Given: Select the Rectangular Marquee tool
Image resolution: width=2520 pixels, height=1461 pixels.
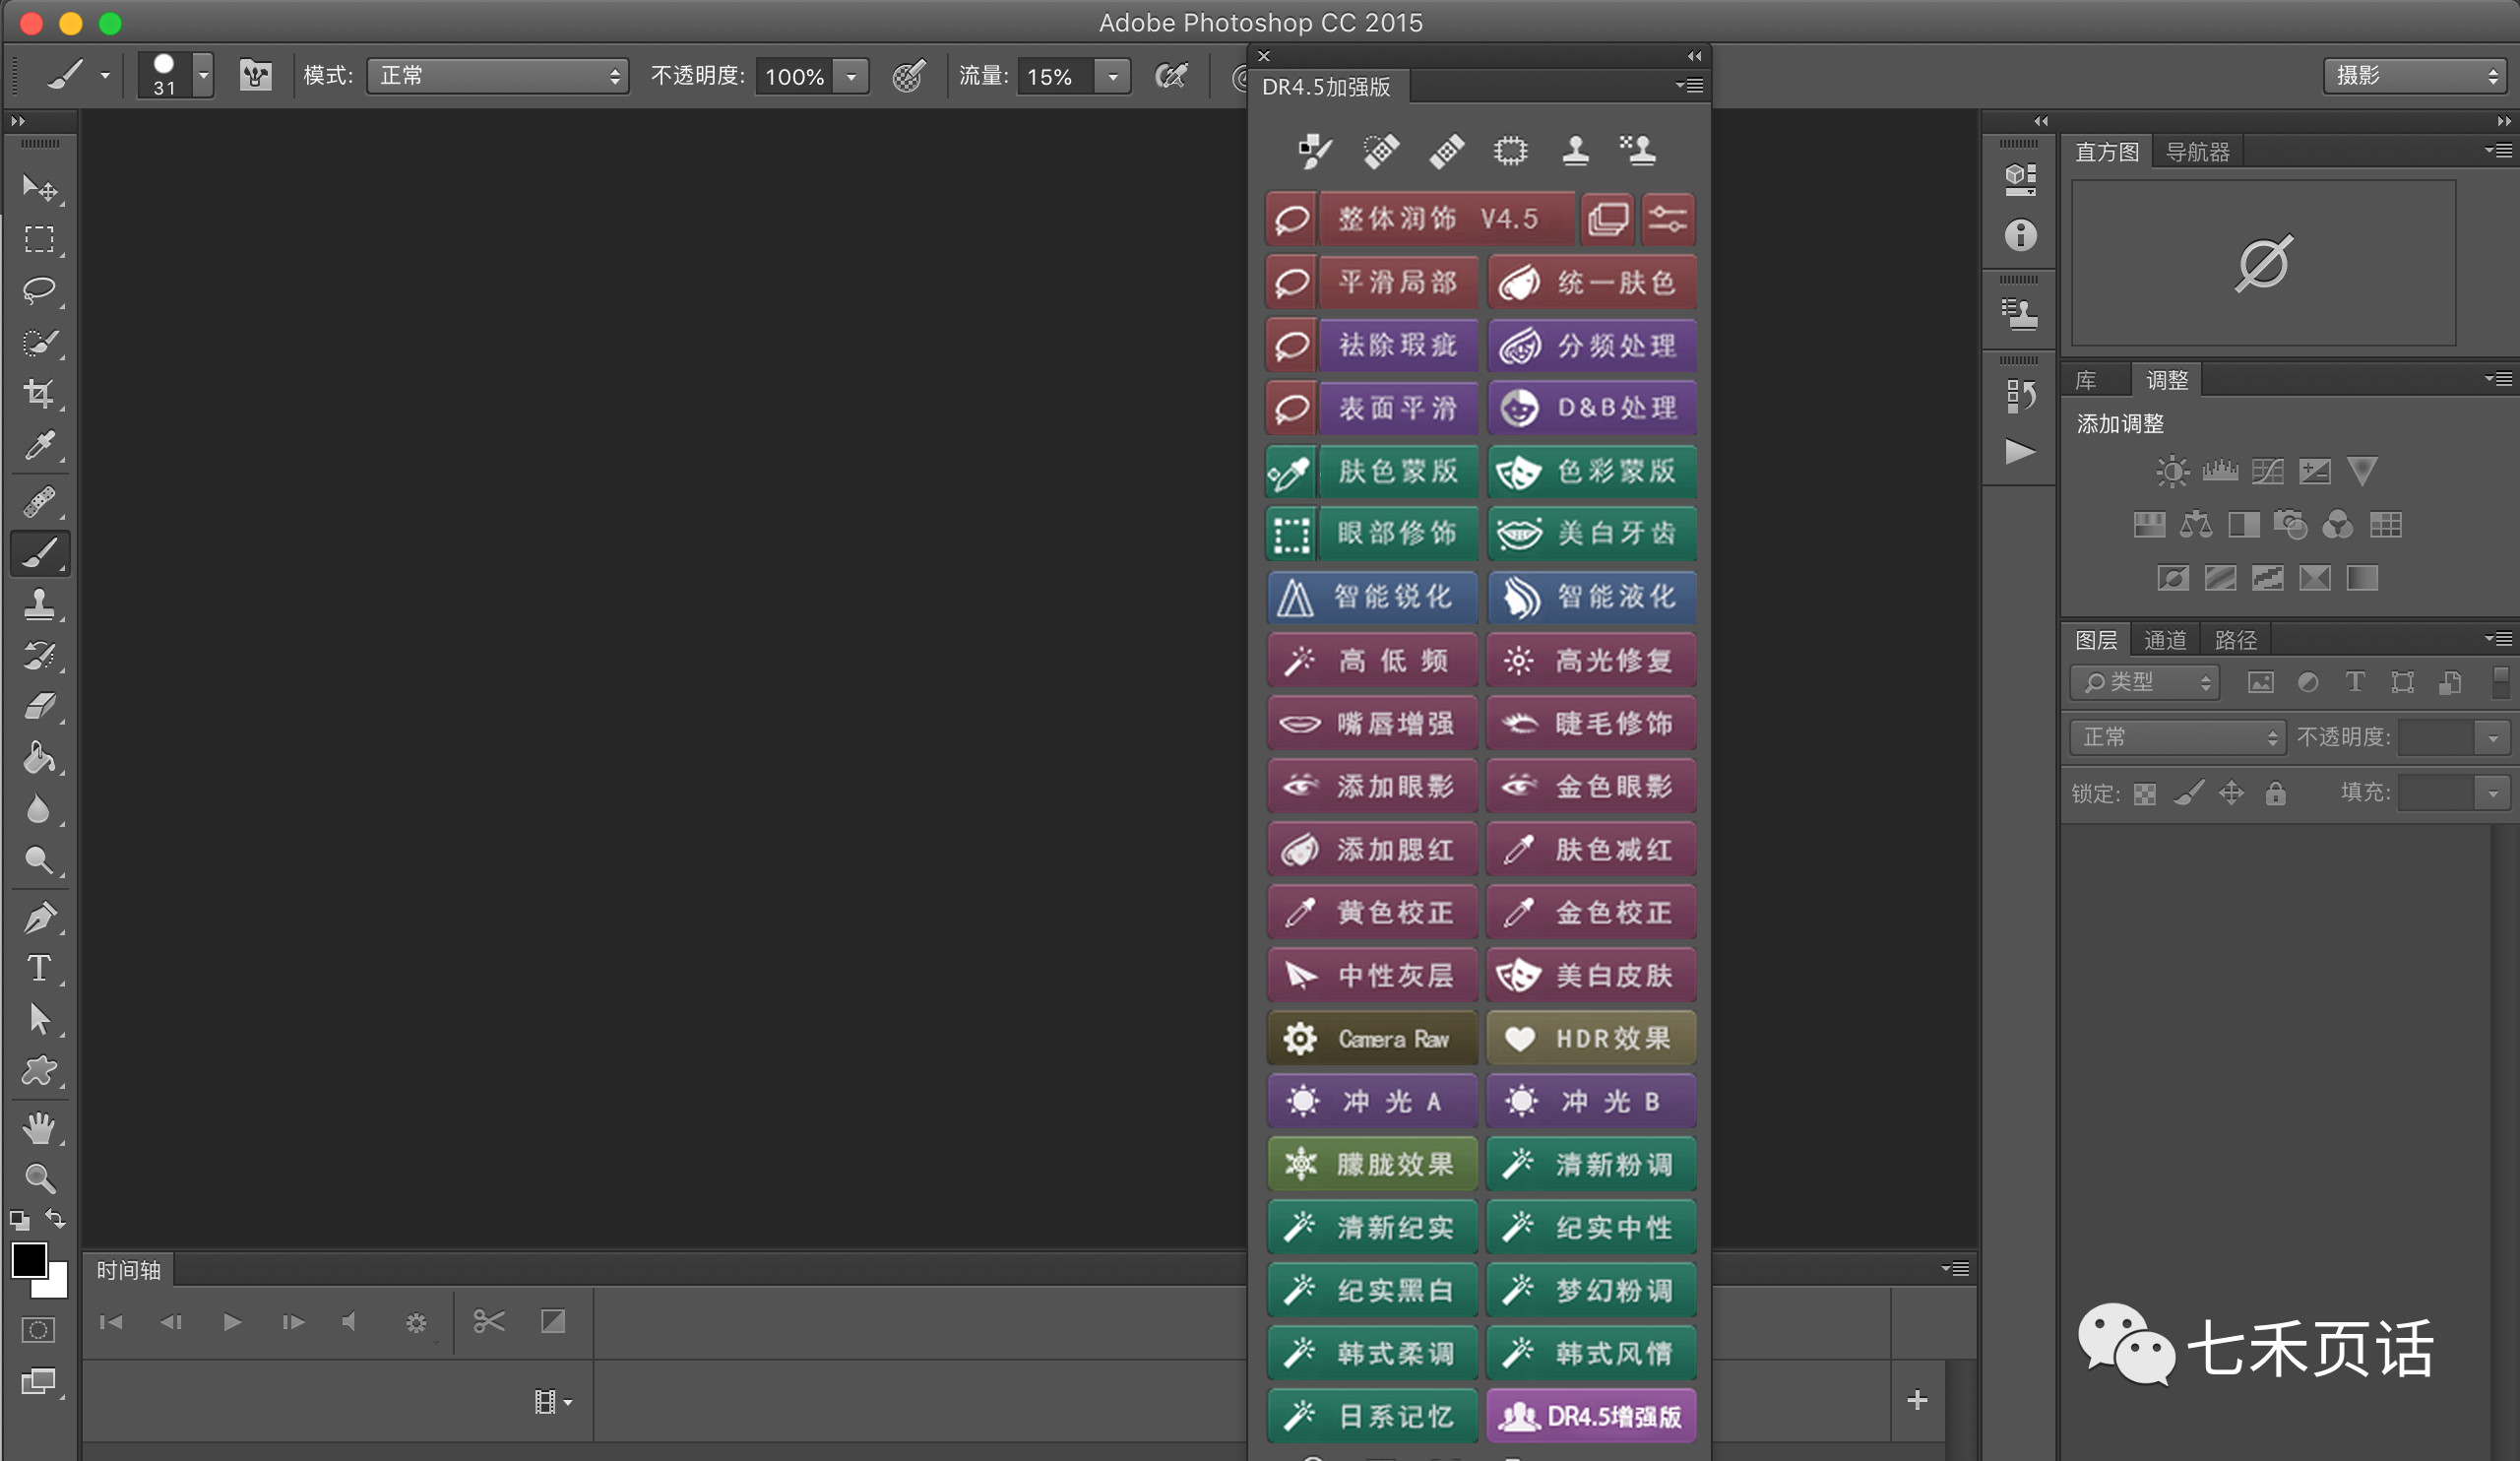Looking at the screenshot, I should click(39, 239).
